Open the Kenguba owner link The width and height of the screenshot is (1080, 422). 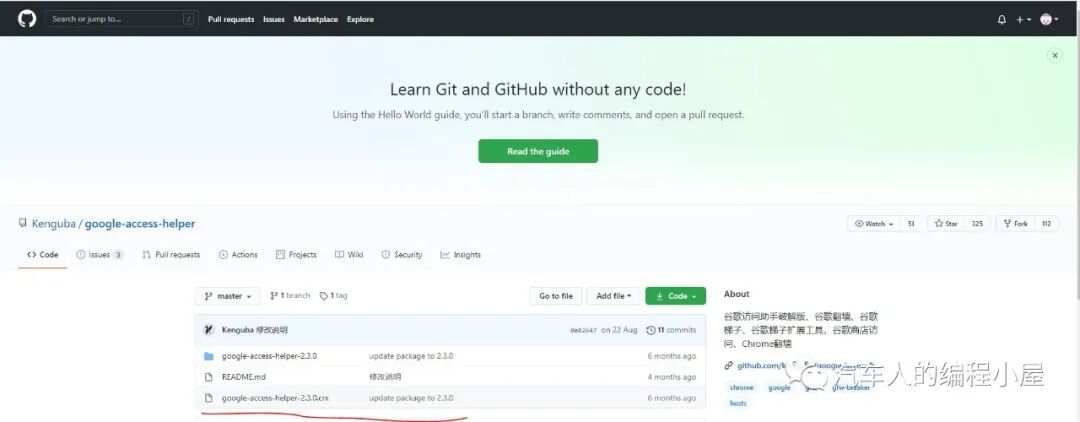pyautogui.click(x=54, y=224)
